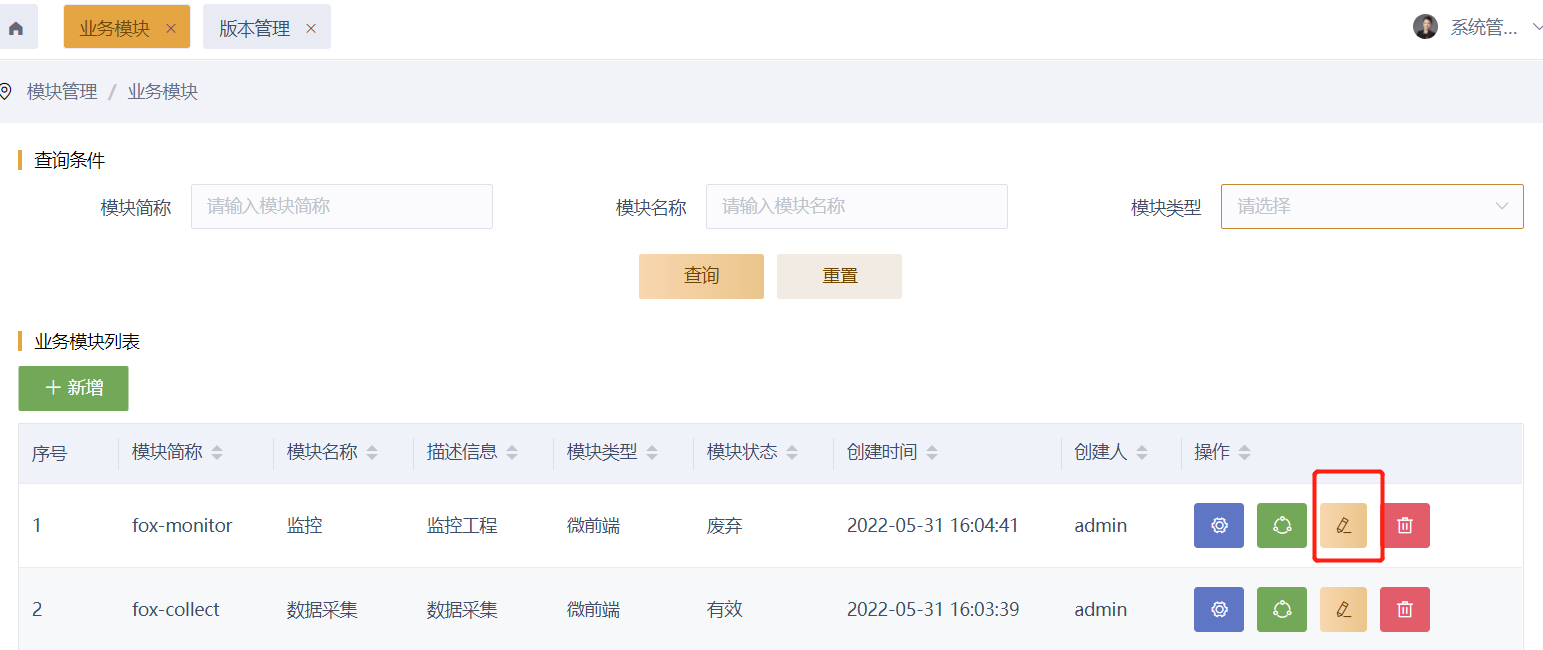This screenshot has height=650, width=1543.
Task: Open the 模块类型 dropdown
Action: coord(1371,206)
